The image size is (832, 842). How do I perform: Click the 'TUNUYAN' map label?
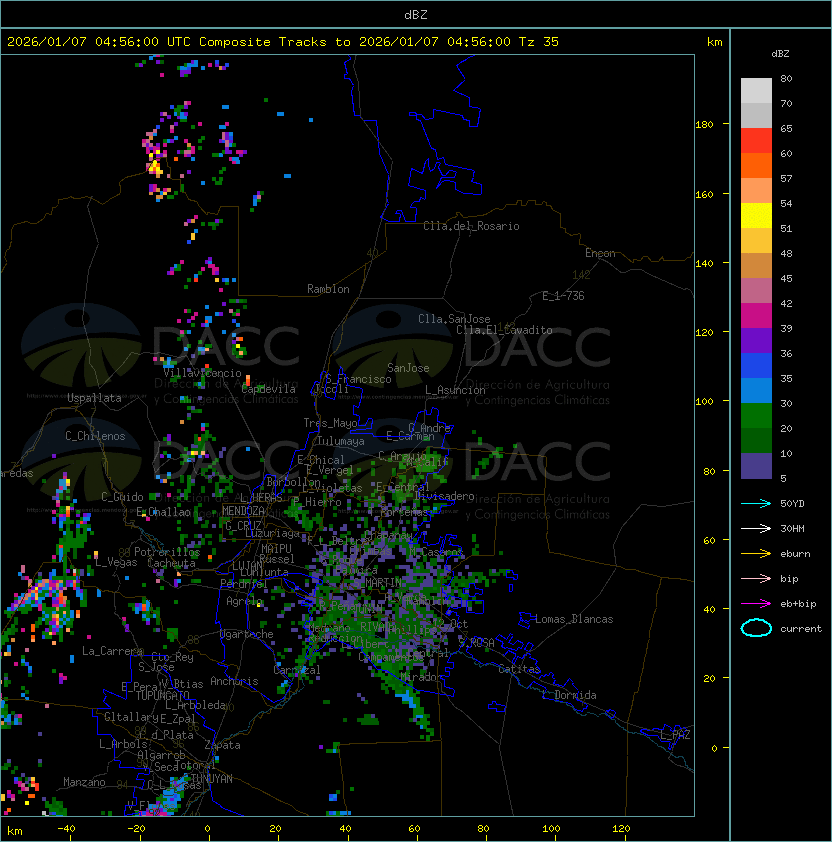(212, 779)
